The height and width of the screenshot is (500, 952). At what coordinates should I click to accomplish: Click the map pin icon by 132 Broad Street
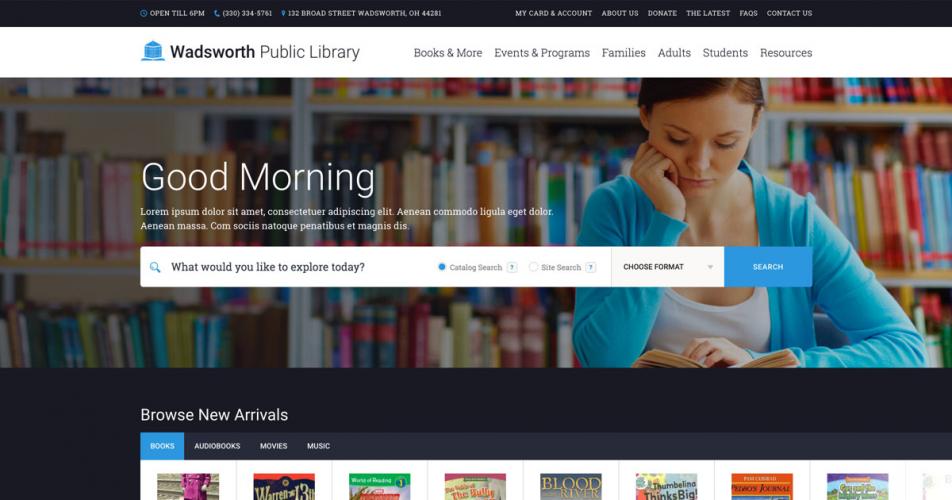[283, 13]
